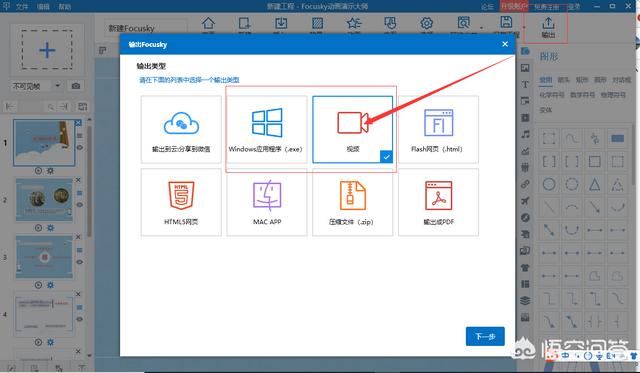Select slide 3 thumbnail
The height and width of the screenshot is (373, 640).
pyautogui.click(x=44, y=257)
